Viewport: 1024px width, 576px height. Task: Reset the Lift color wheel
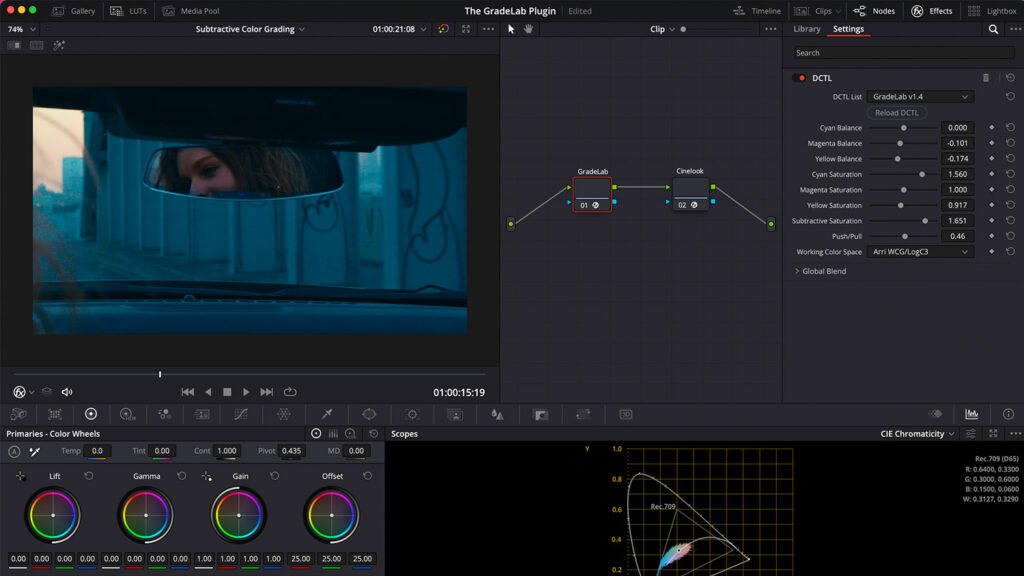click(x=89, y=476)
